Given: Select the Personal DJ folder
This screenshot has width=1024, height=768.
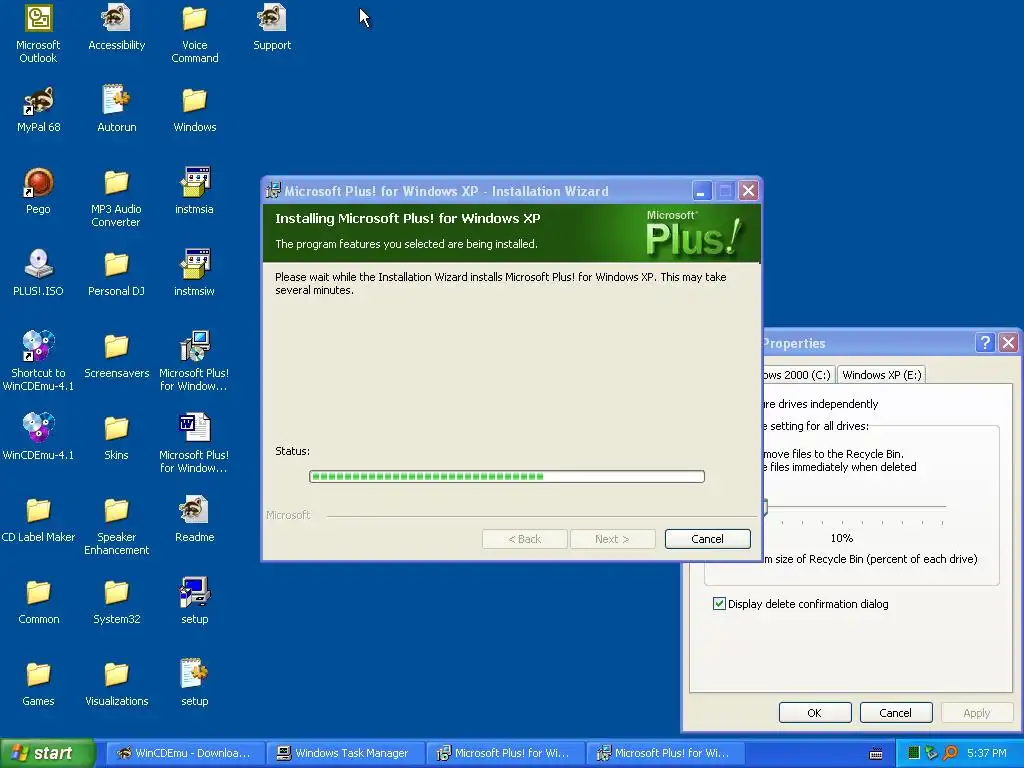Looking at the screenshot, I should point(116,274).
